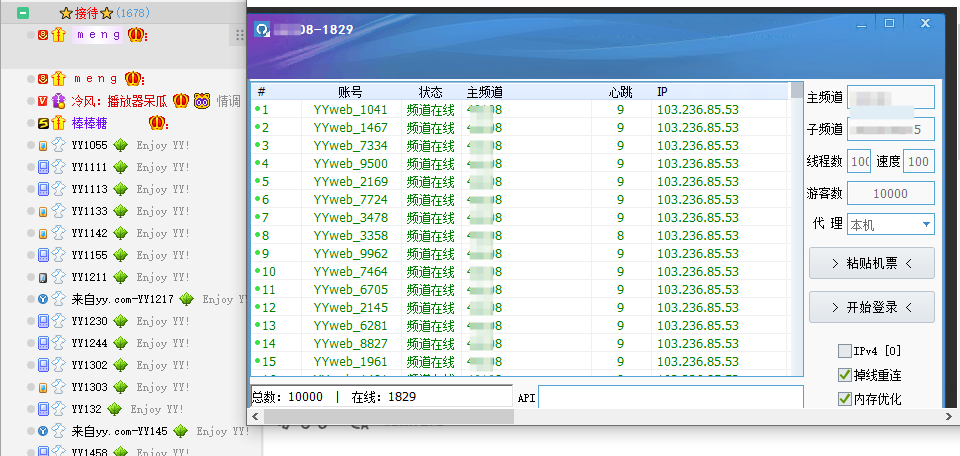Screen dimensions: 960x456
Task: Click the account table's vertical scrollbar thumb
Action: click(x=797, y=91)
